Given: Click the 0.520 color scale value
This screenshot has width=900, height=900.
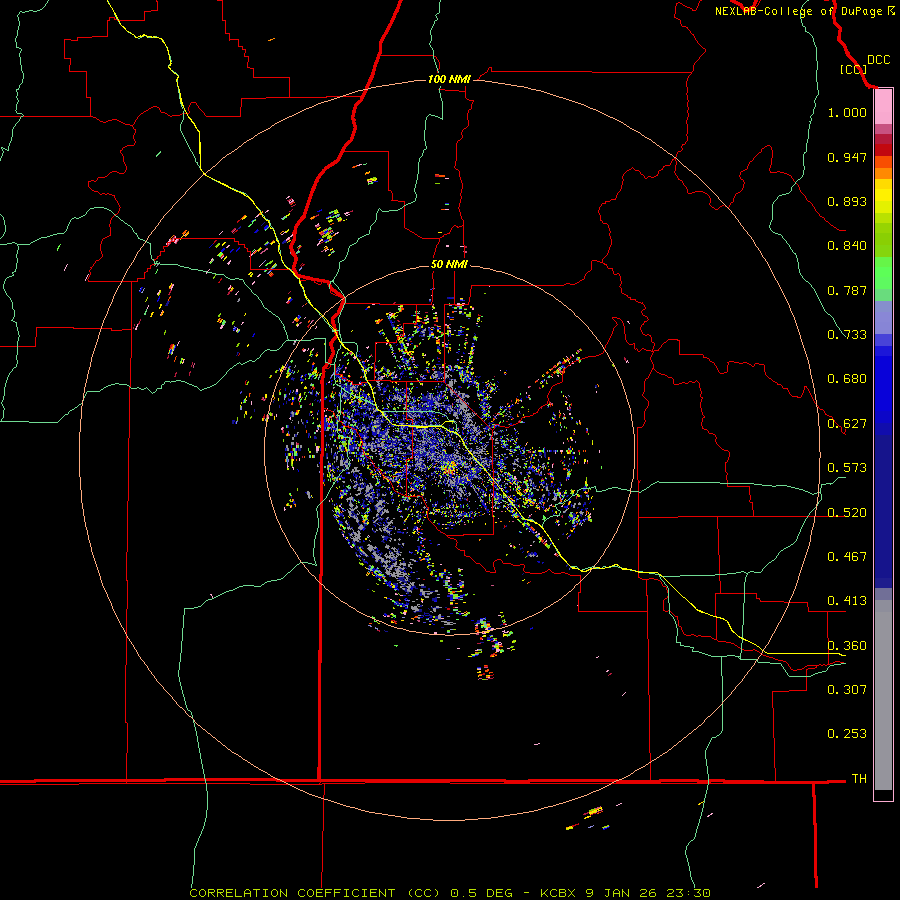Looking at the screenshot, I should click(x=847, y=513).
